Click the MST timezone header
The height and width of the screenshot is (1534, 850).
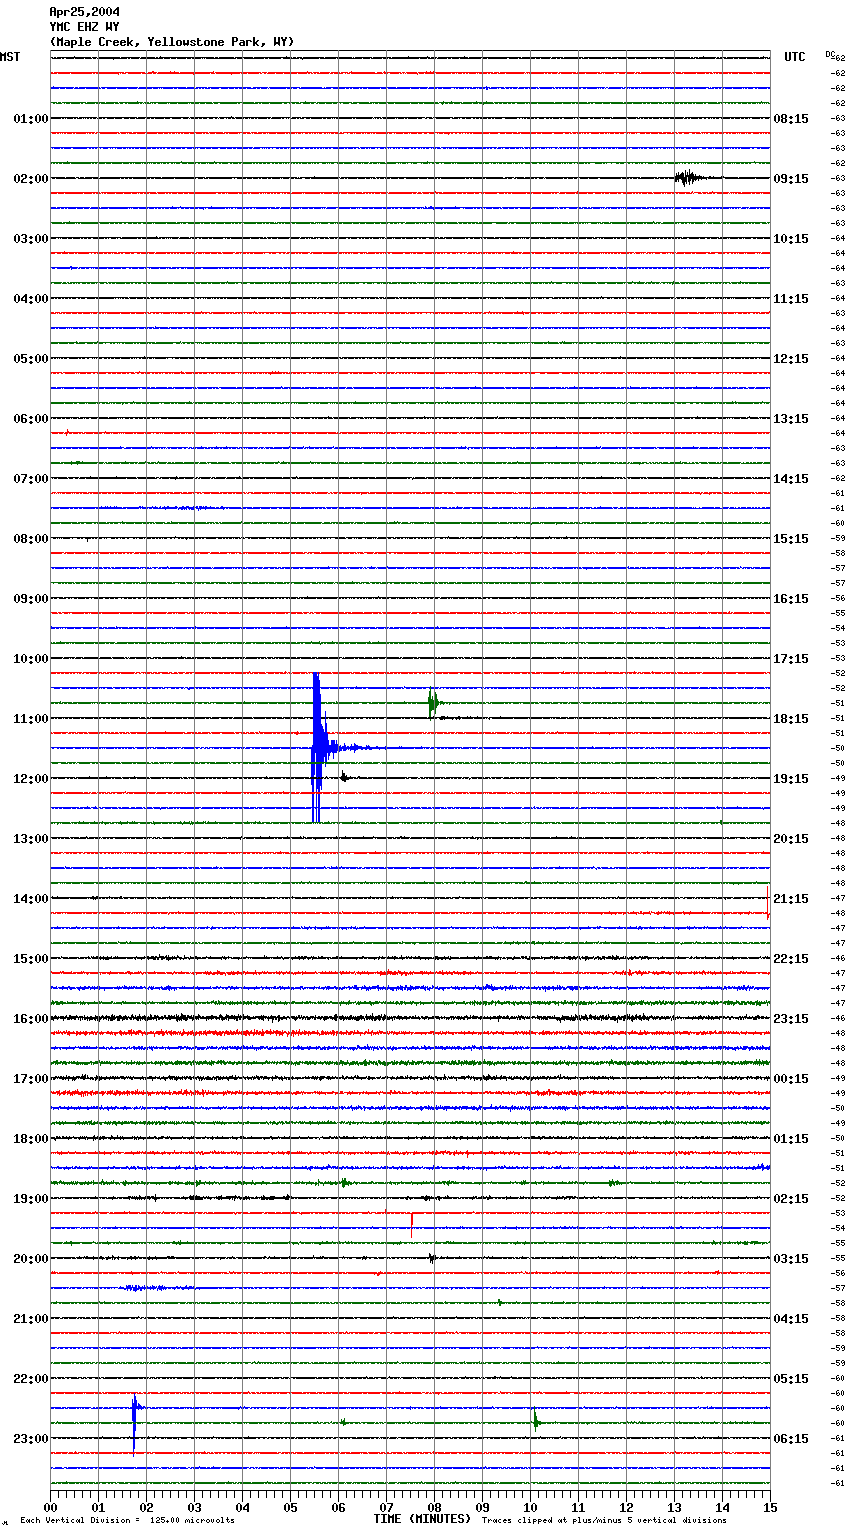10,57
